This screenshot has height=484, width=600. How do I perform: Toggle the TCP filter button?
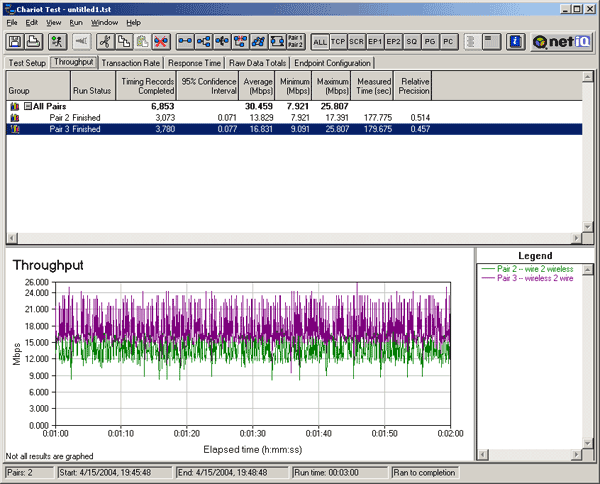(339, 42)
